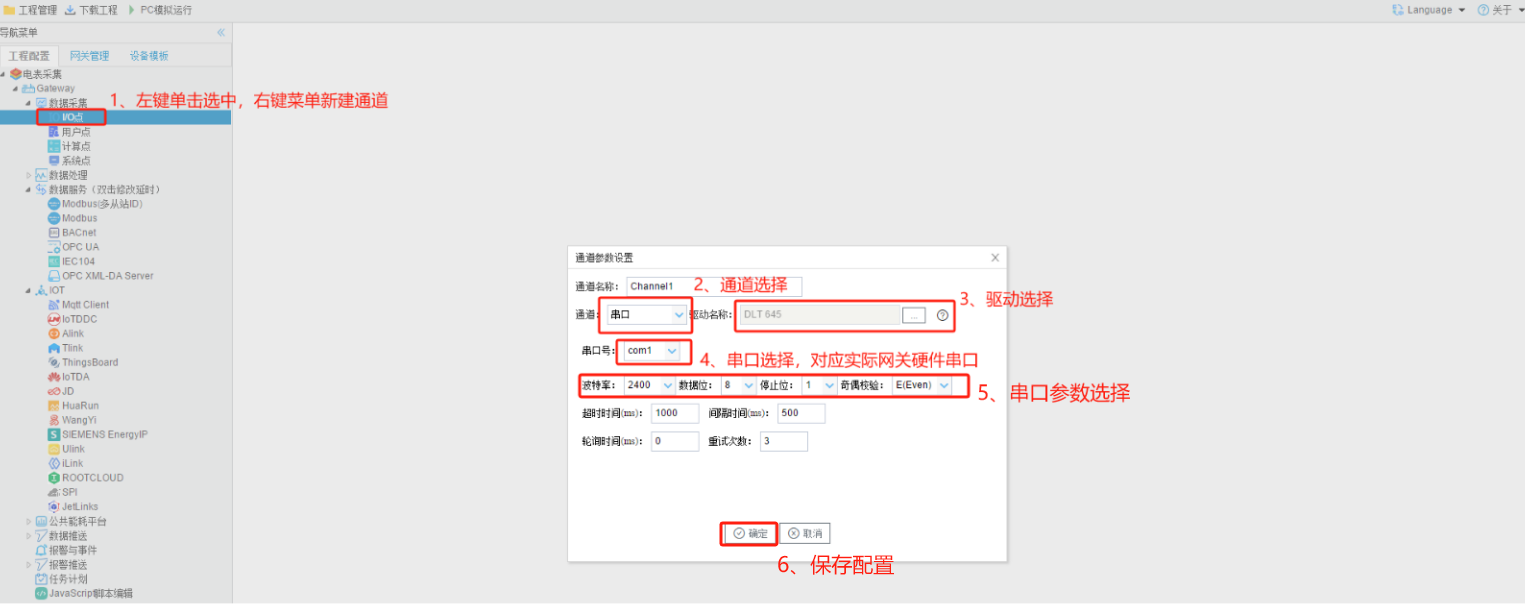Select 任务计划 tree item
1525x605 pixels.
point(61,579)
